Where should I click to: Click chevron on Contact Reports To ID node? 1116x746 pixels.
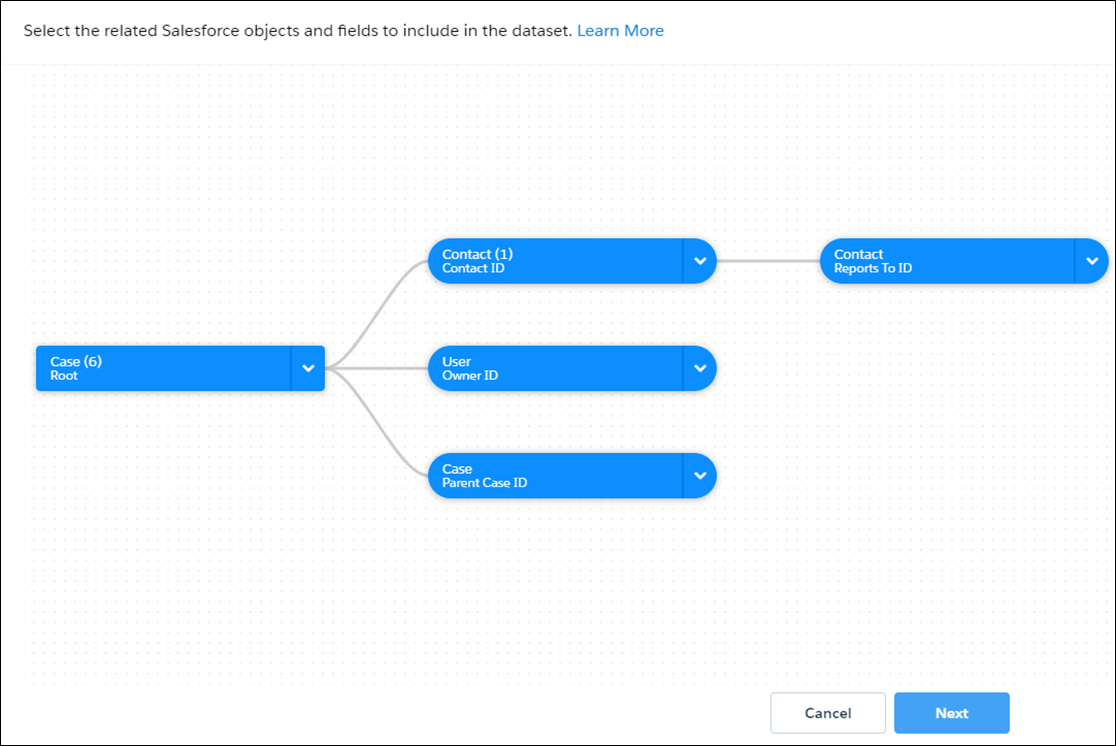coord(1091,261)
